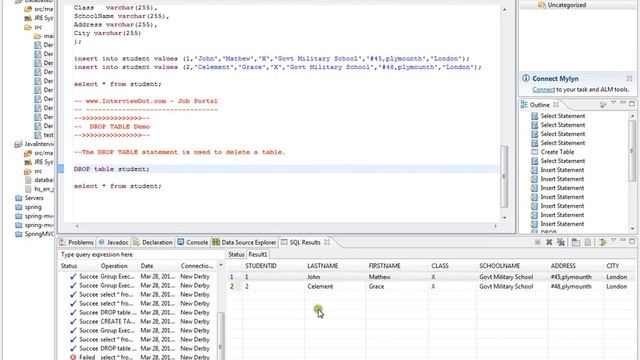Open the Javadoc tab

click(113, 242)
